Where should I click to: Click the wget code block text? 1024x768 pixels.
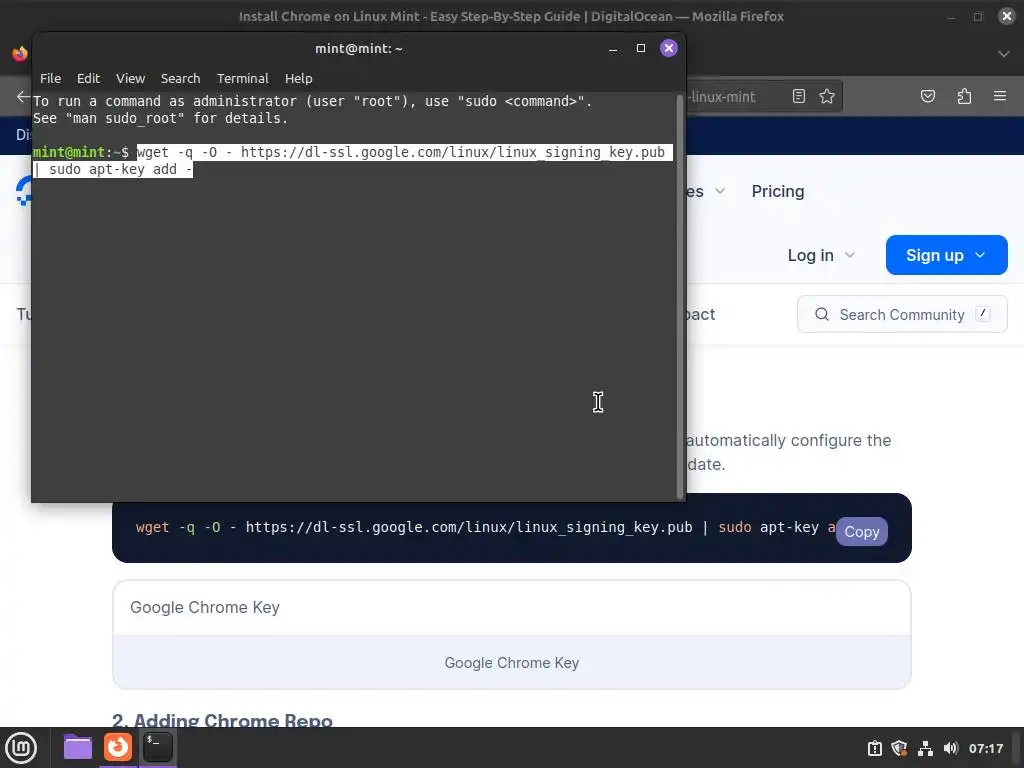click(485, 528)
